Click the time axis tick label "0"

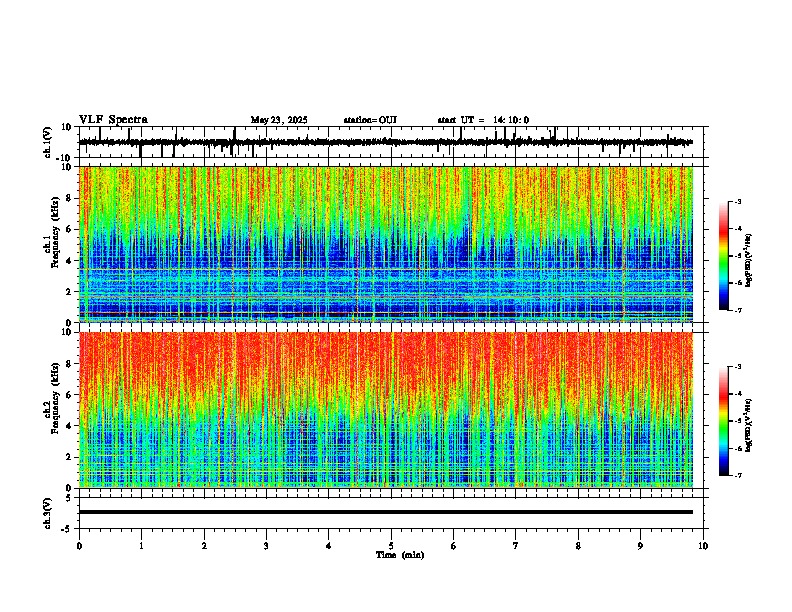(79, 546)
